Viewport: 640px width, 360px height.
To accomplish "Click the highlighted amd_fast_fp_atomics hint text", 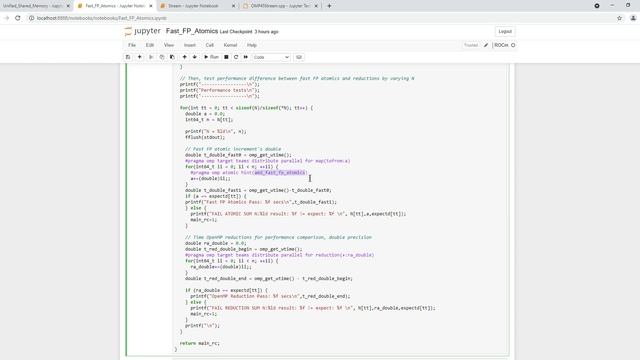I will (280, 173).
